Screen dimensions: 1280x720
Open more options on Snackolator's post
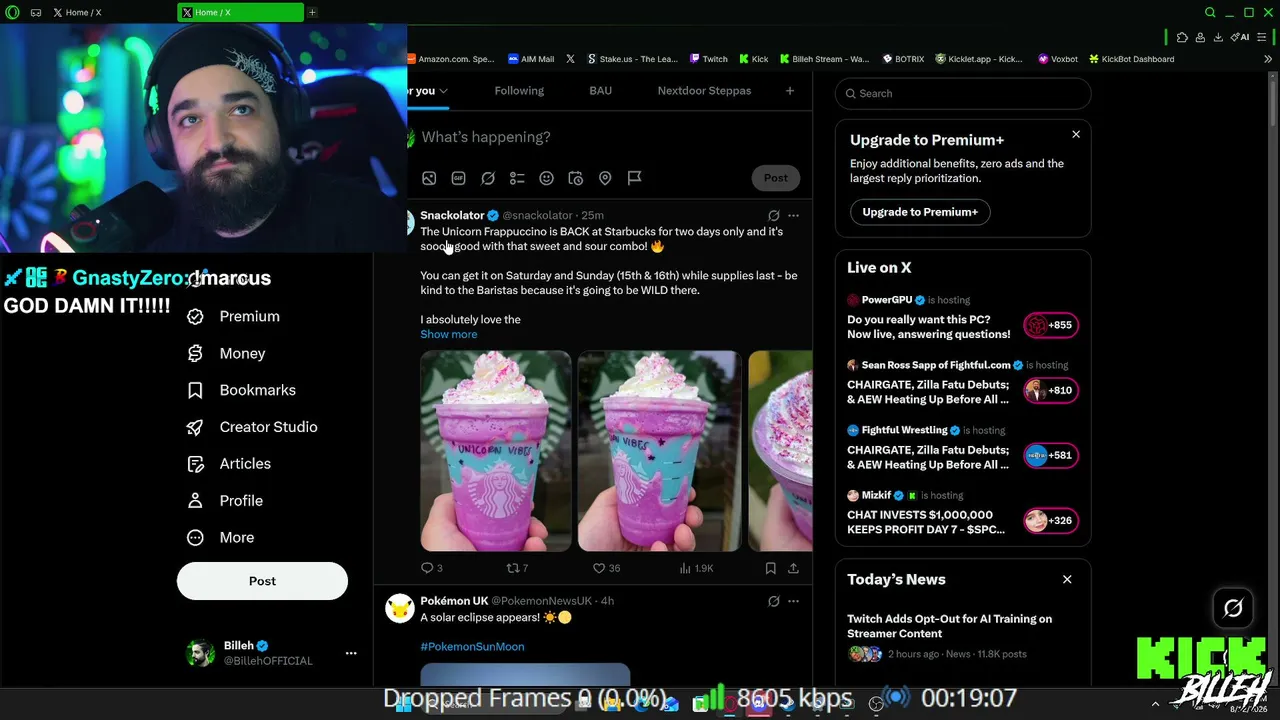793,215
